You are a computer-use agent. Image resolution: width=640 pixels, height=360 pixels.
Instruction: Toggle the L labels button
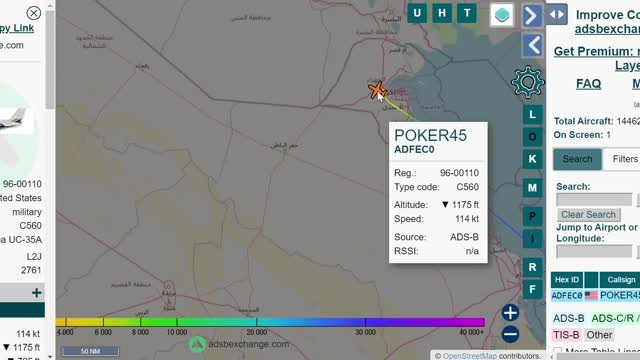(x=532, y=115)
